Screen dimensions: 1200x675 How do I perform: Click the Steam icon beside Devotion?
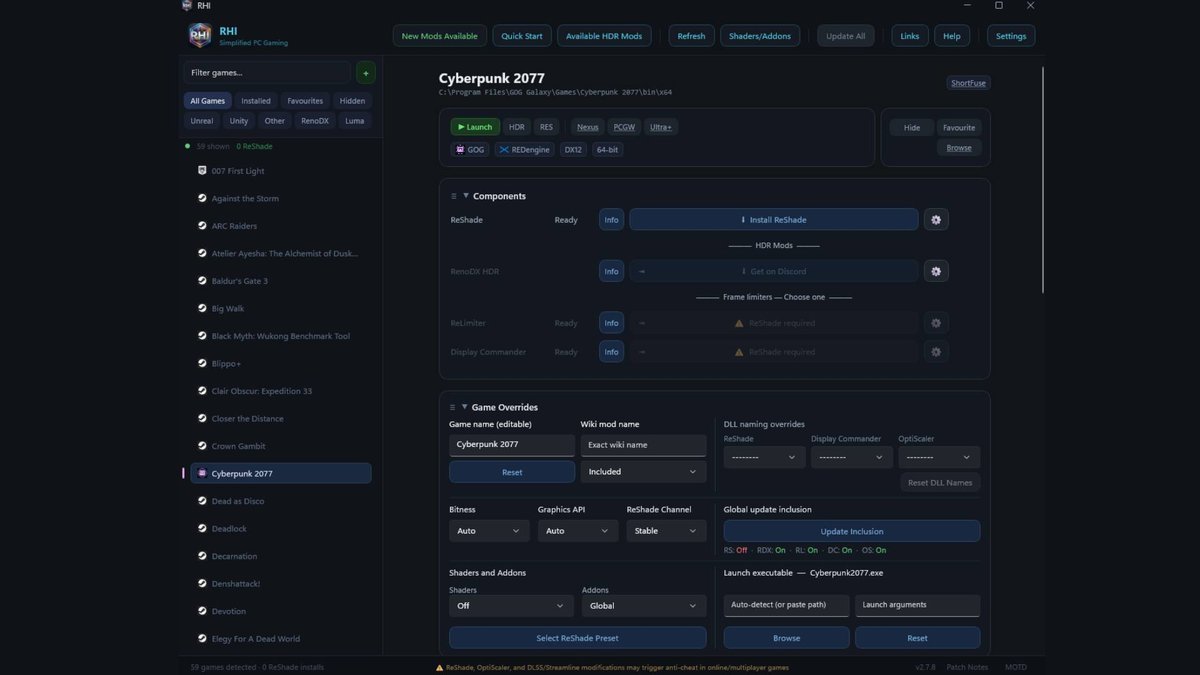202,611
